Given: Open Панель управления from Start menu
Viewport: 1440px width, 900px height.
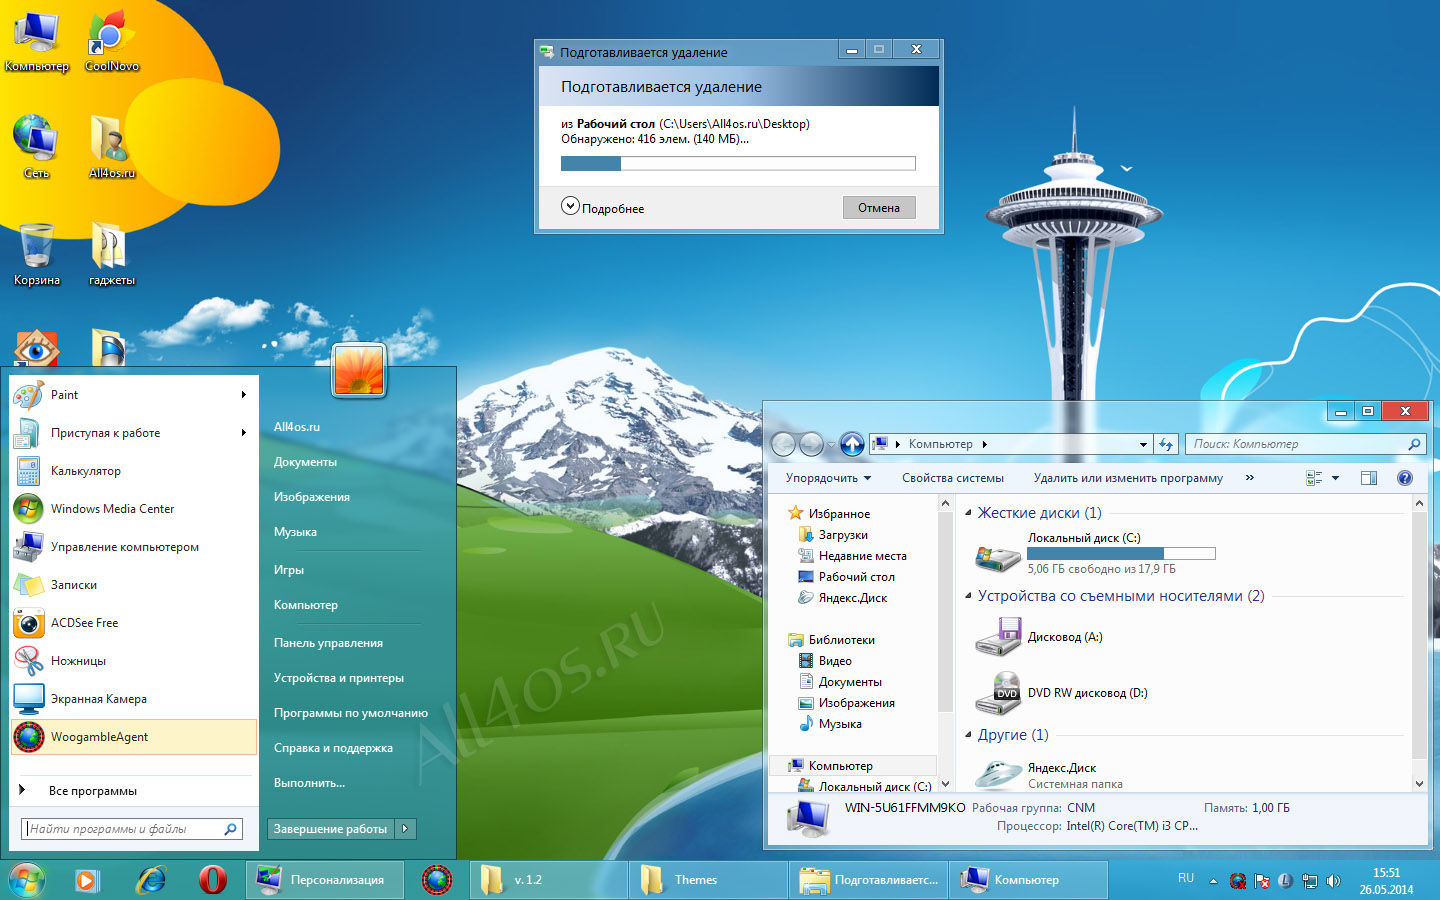Looking at the screenshot, I should click(328, 643).
